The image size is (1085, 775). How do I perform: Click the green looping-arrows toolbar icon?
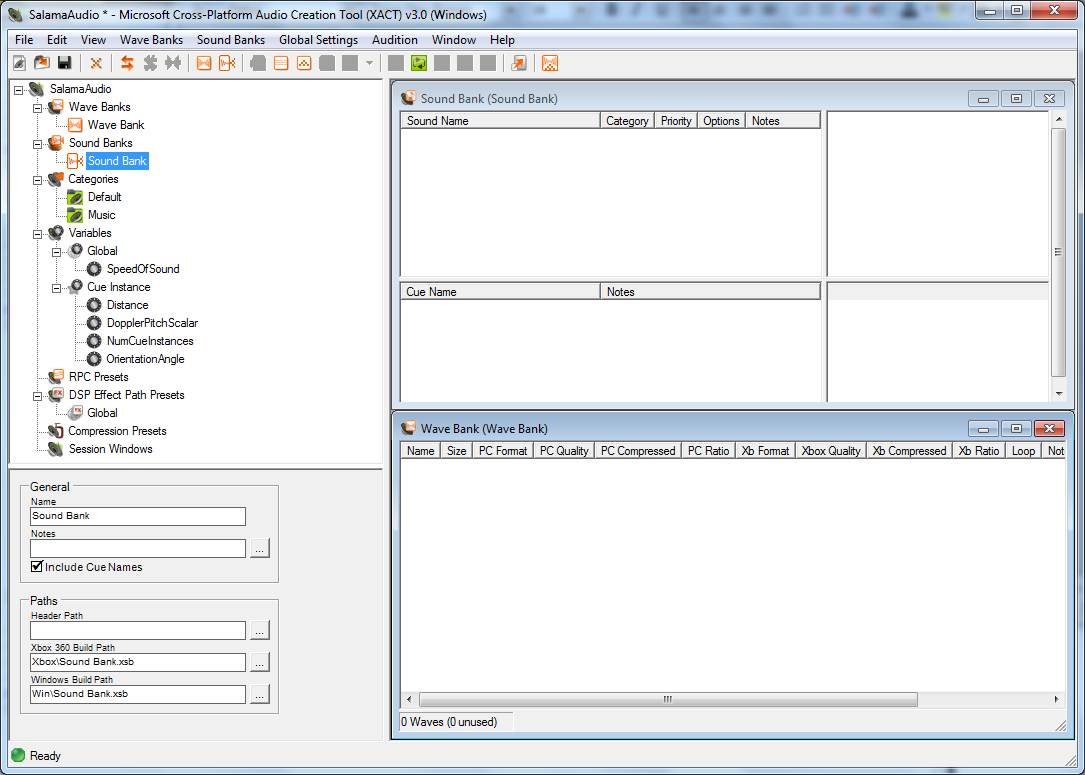[x=419, y=63]
